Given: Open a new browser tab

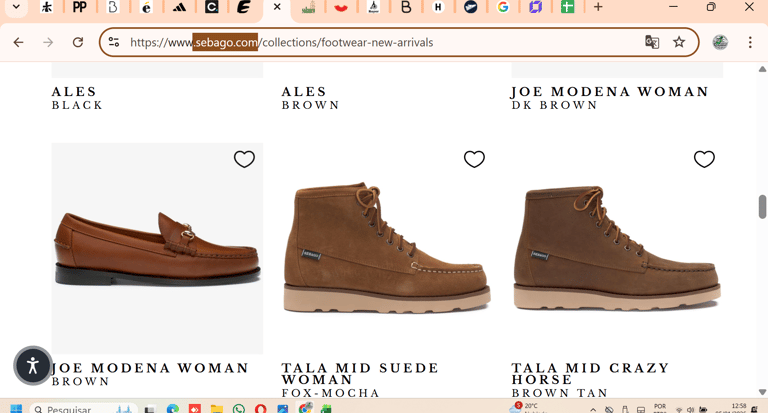Looking at the screenshot, I should click(x=598, y=7).
